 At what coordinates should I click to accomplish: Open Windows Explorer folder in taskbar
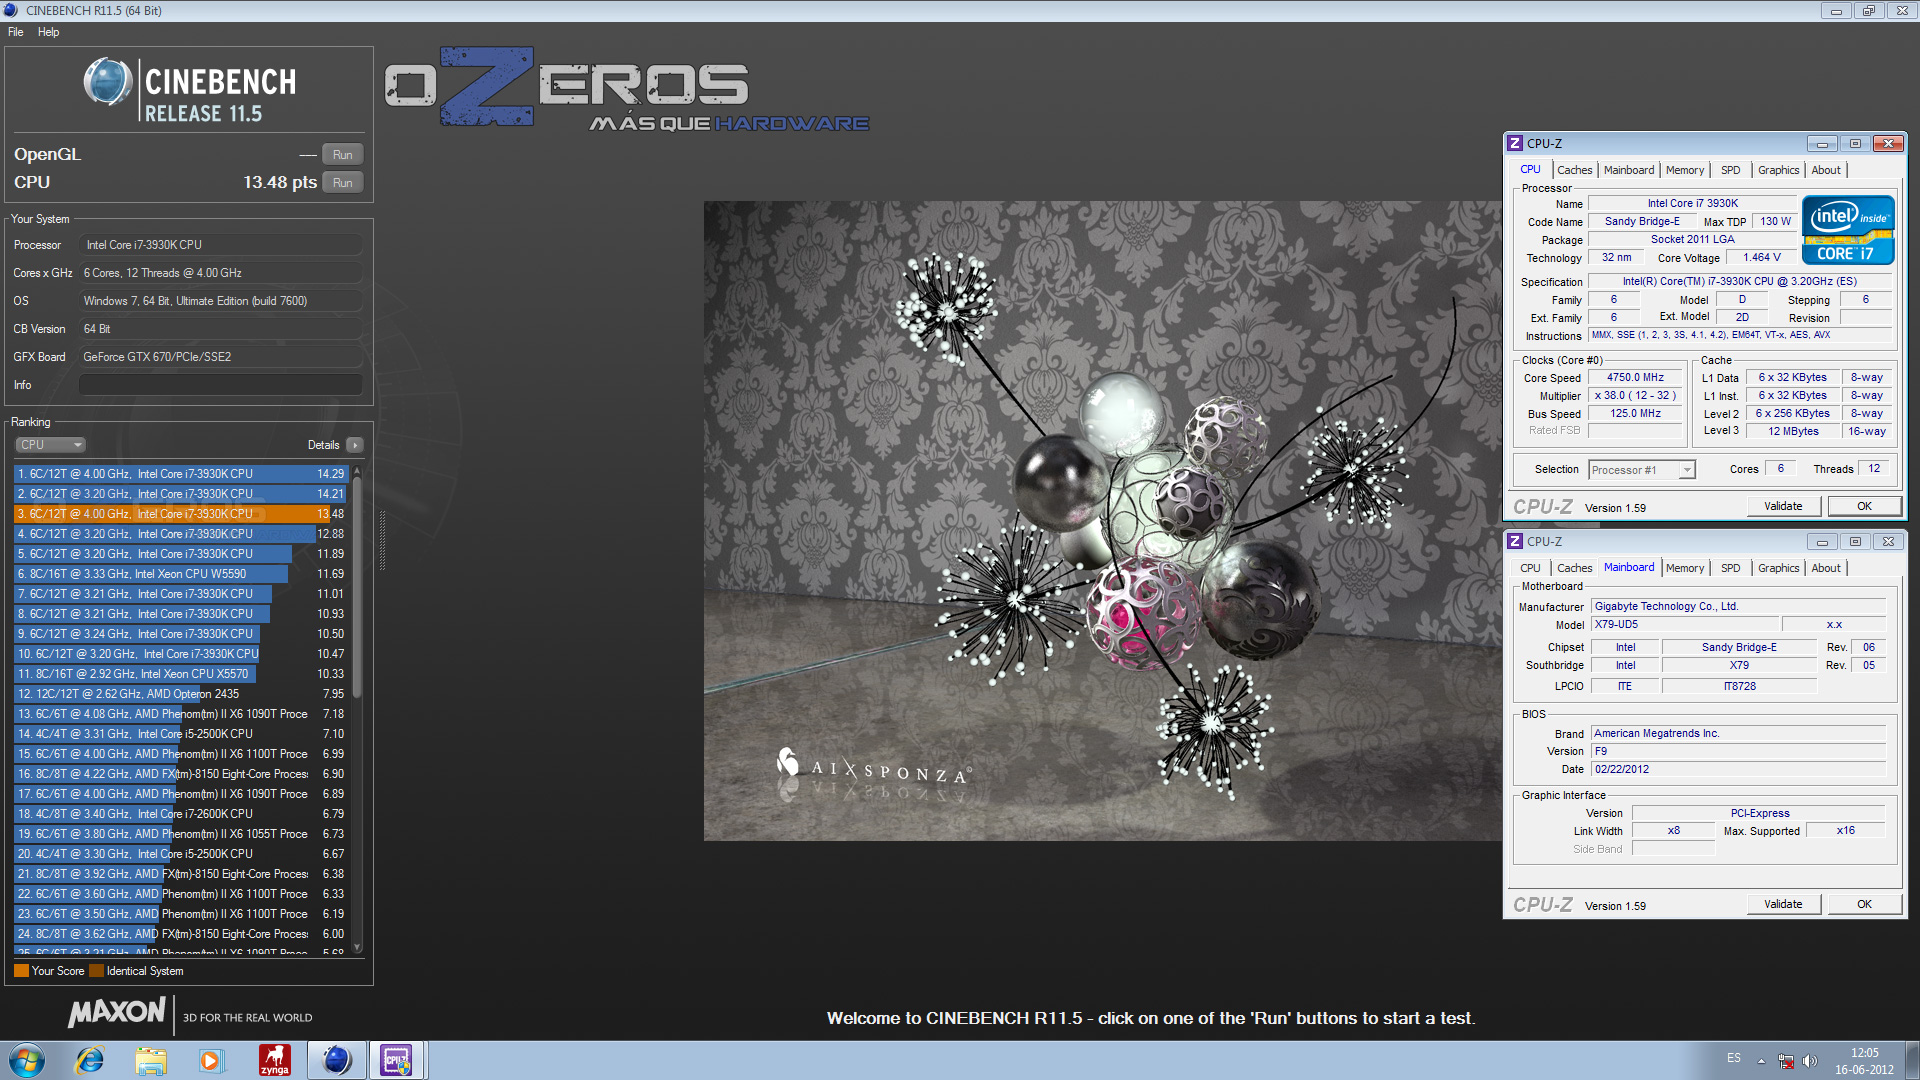(151, 1060)
